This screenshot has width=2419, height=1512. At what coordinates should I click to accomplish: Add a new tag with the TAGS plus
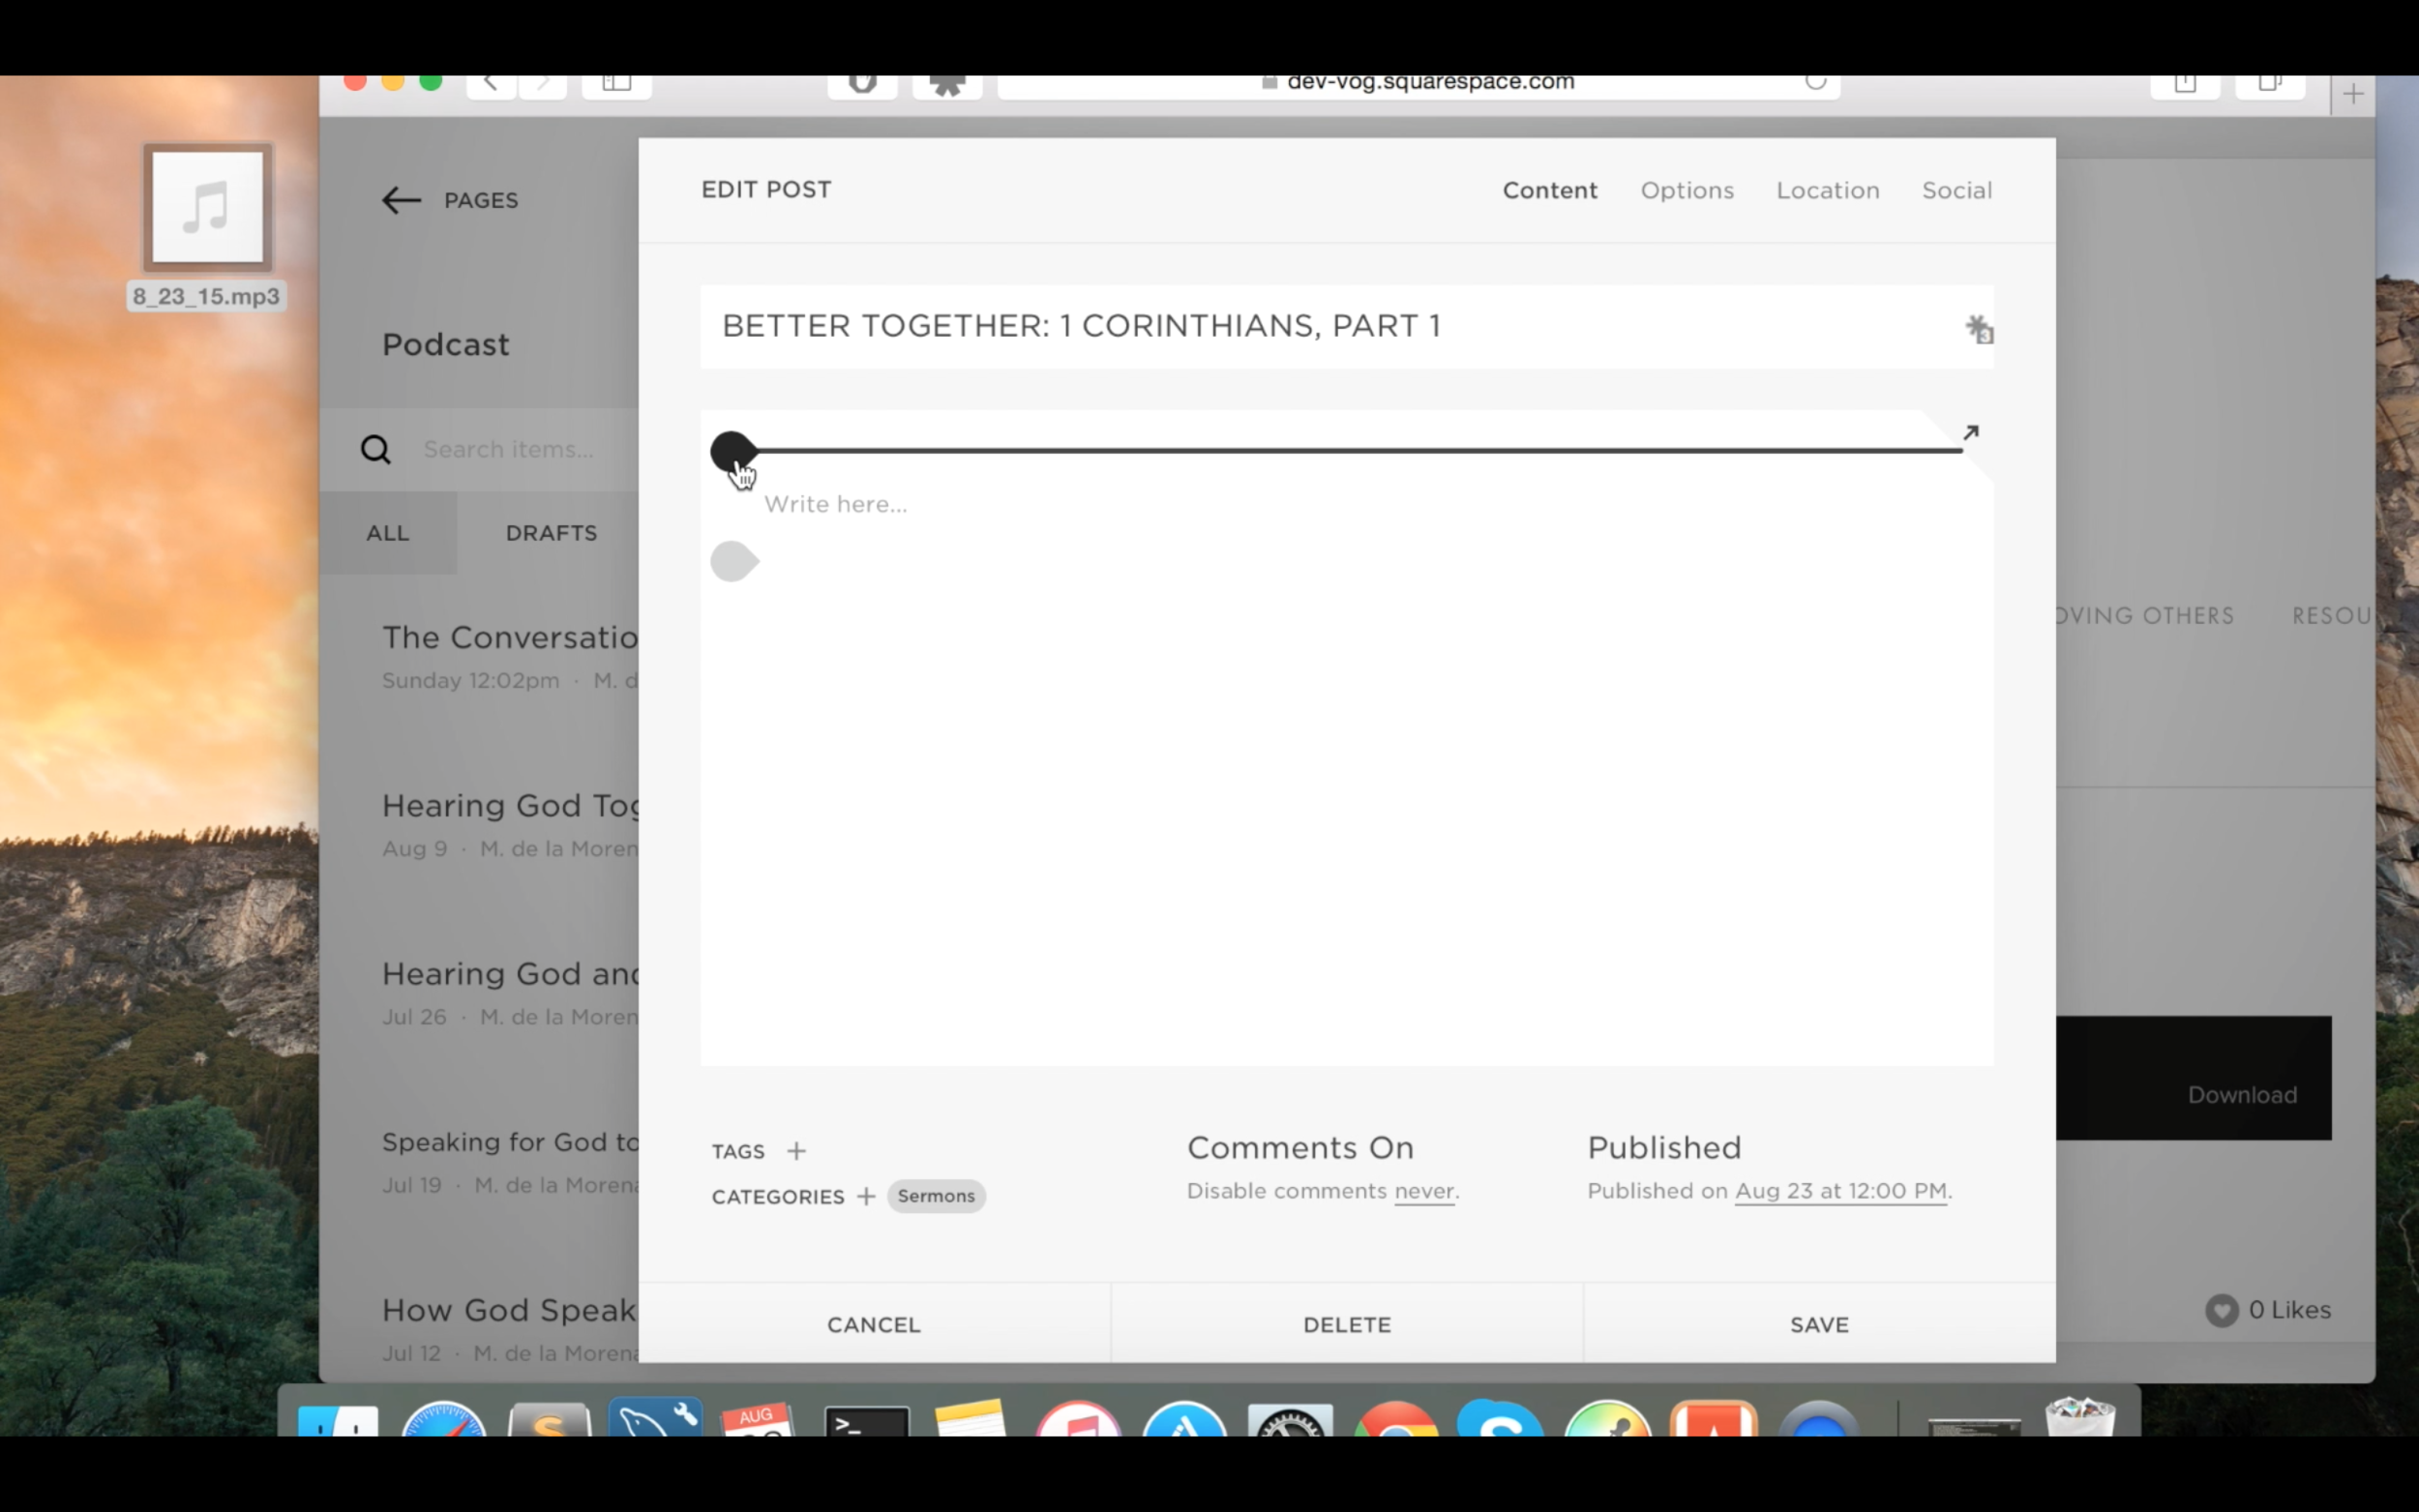[796, 1151]
